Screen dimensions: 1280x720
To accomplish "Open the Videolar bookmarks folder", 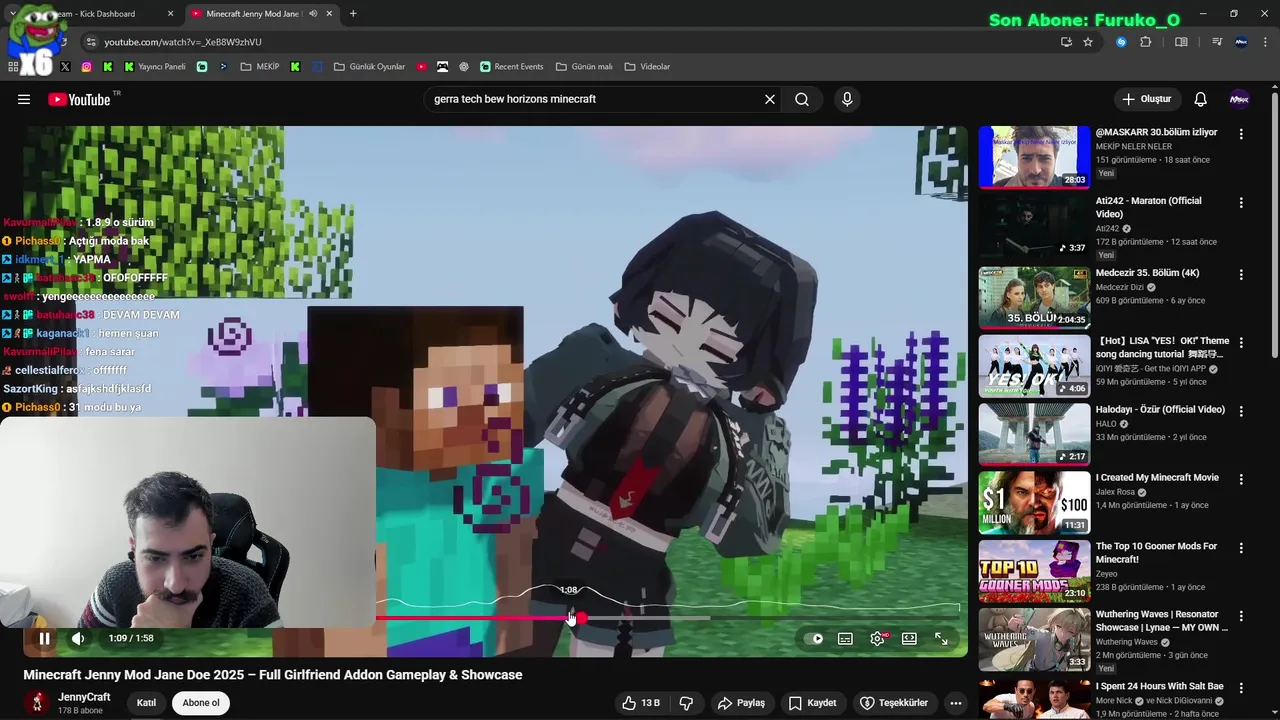I will pyautogui.click(x=647, y=67).
